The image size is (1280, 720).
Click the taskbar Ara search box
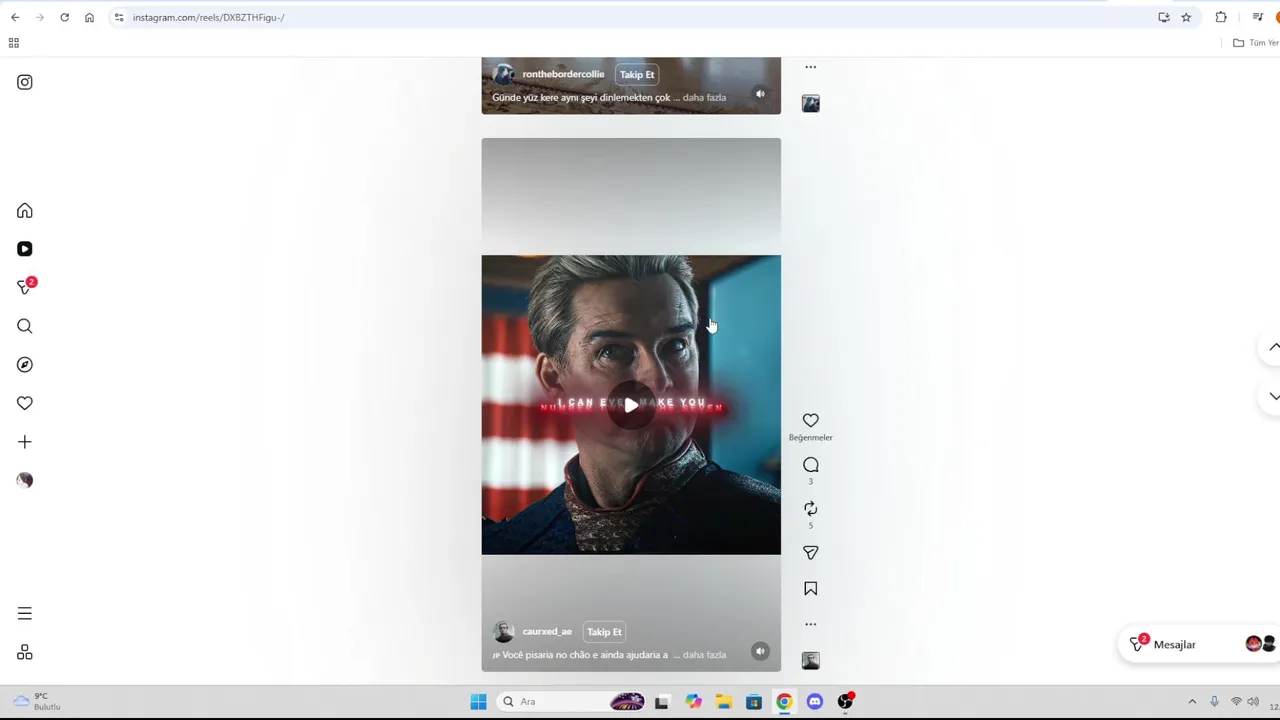pyautogui.click(x=572, y=701)
